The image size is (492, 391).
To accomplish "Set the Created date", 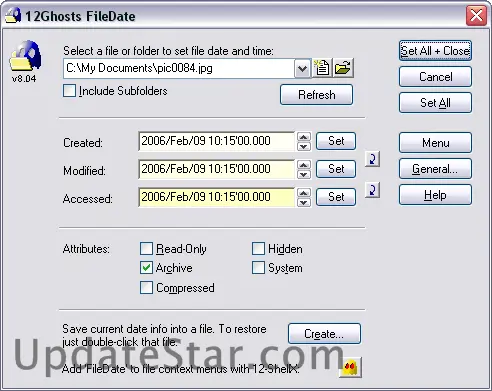I will (x=336, y=141).
